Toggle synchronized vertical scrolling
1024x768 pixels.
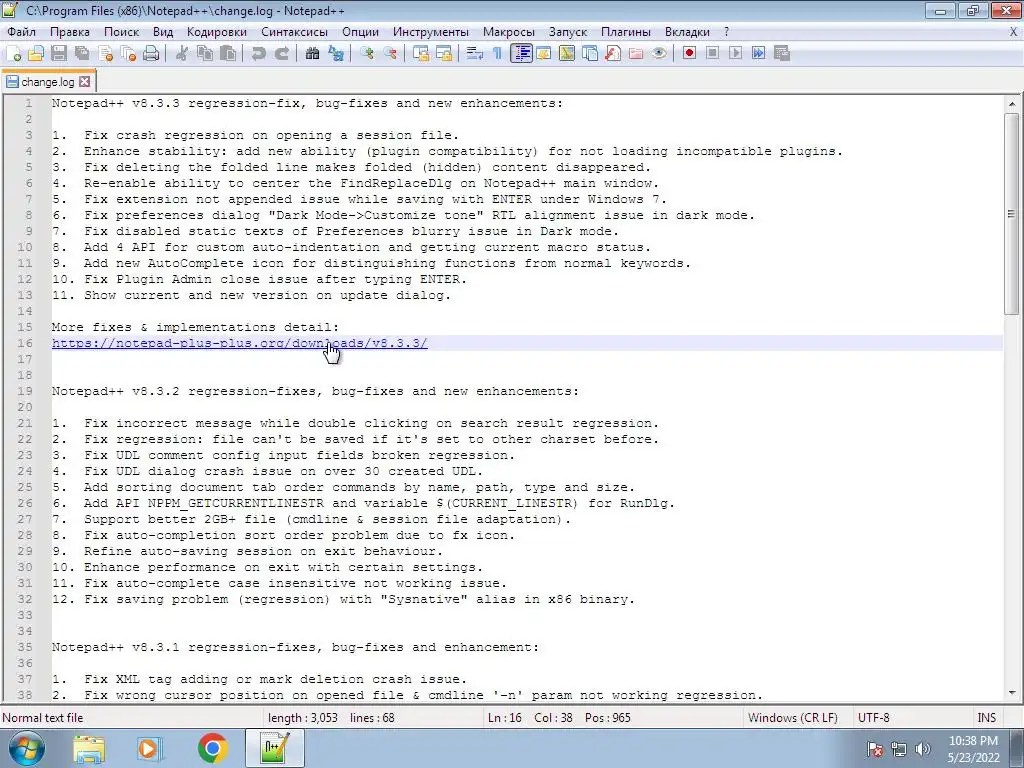coord(421,54)
